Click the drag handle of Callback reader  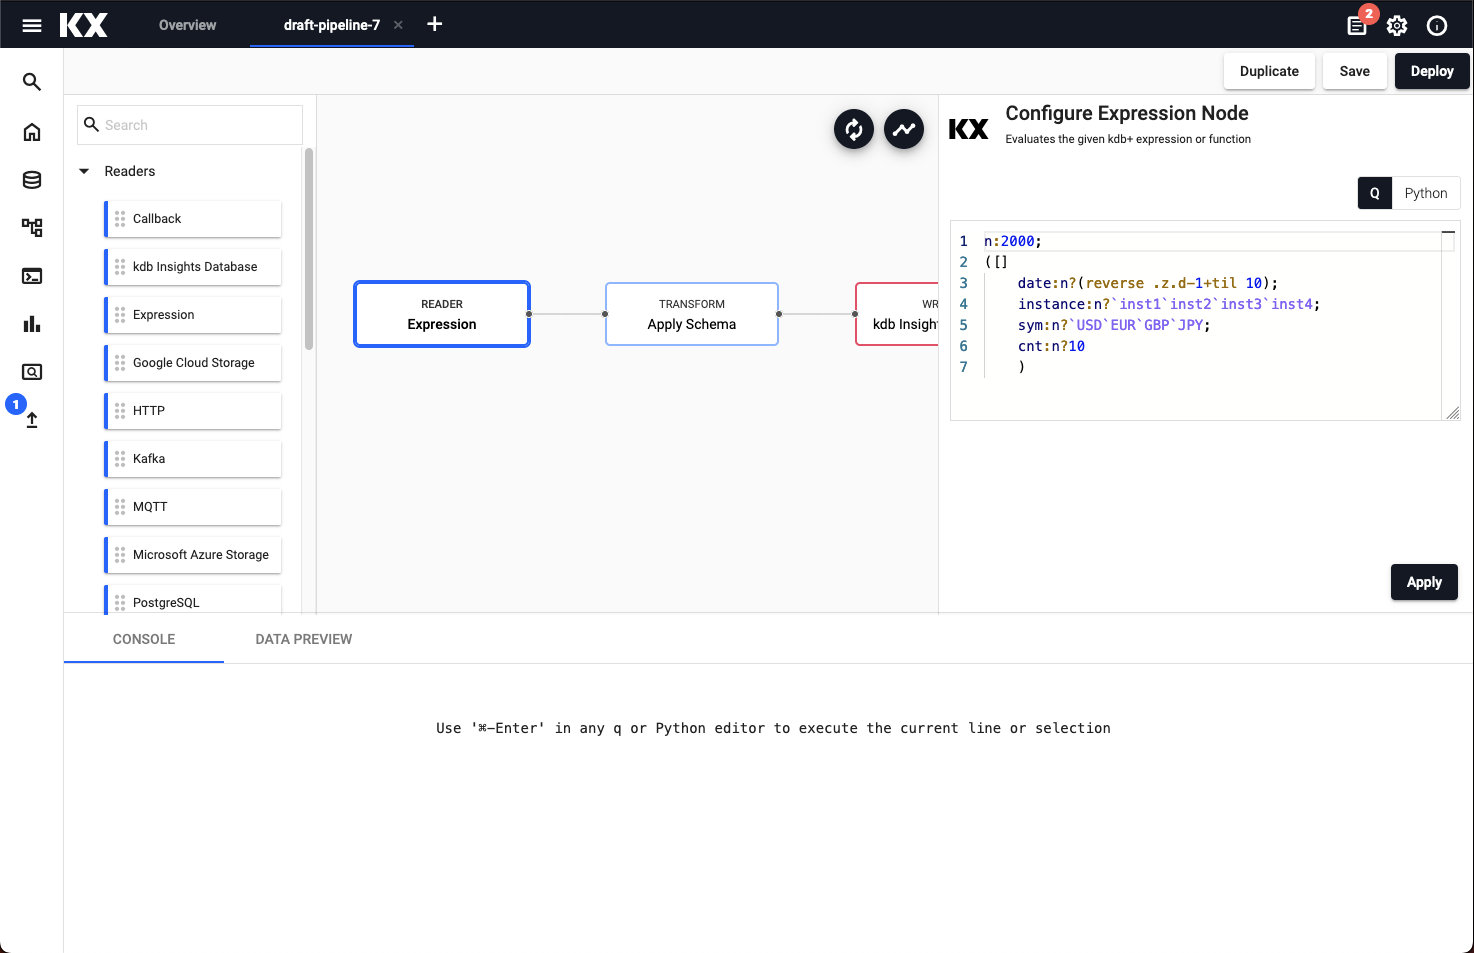point(120,219)
